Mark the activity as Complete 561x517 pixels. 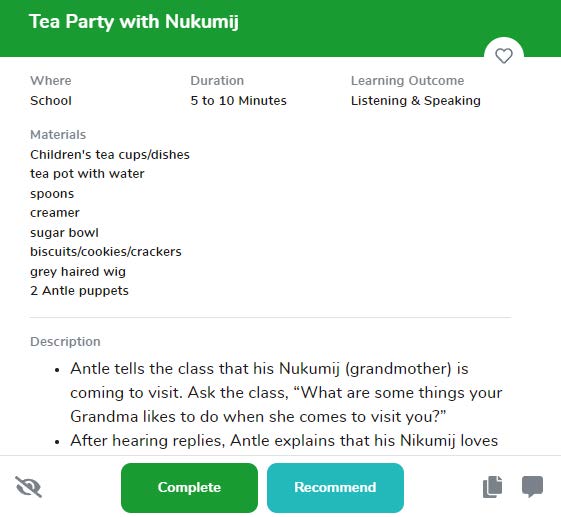189,488
